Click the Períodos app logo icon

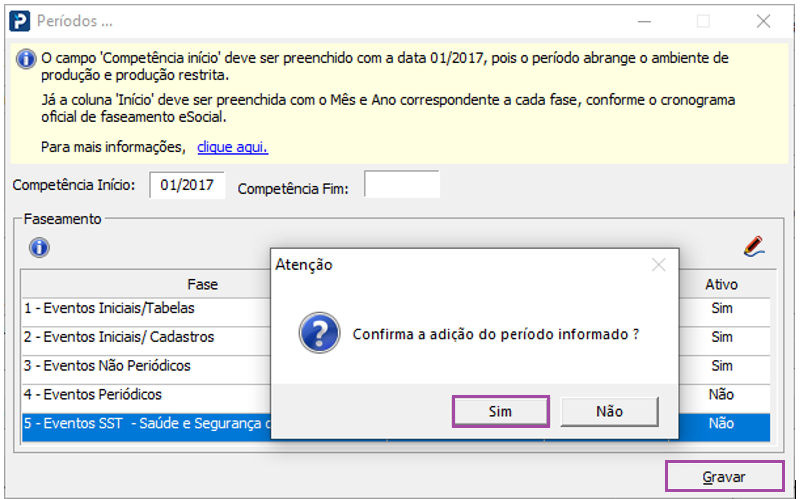tap(20, 21)
